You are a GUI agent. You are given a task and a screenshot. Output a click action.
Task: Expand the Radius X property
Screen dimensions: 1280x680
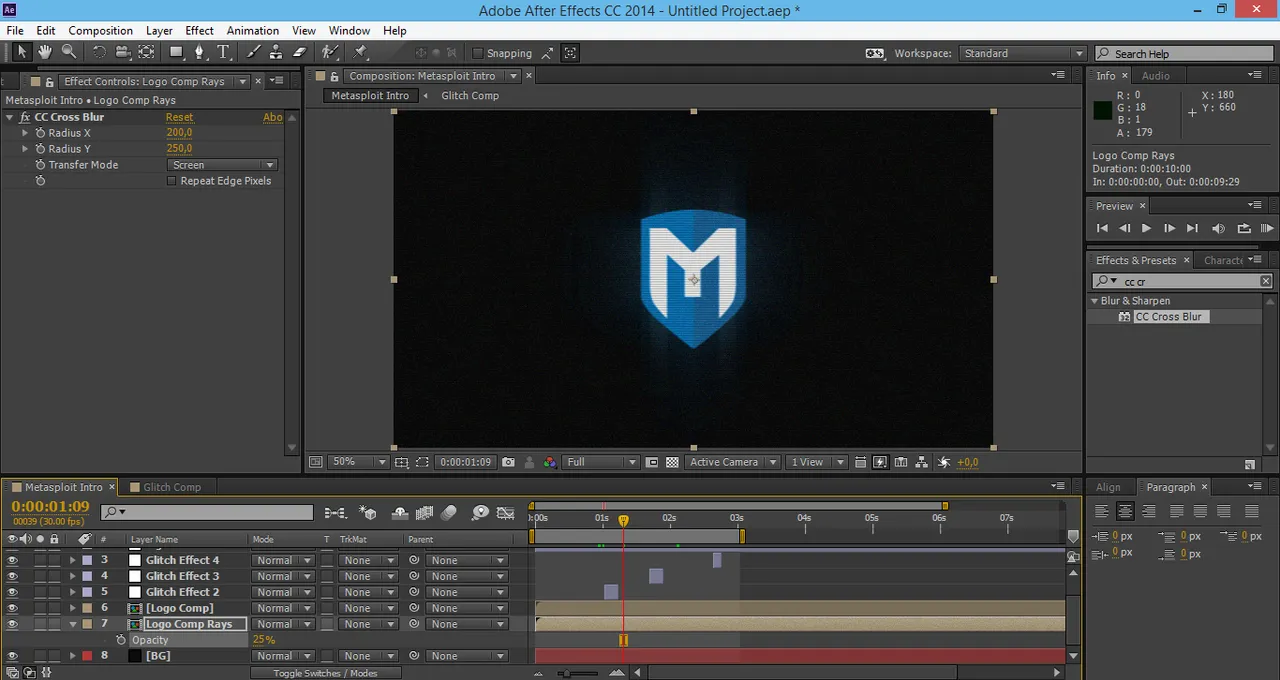(x=26, y=133)
